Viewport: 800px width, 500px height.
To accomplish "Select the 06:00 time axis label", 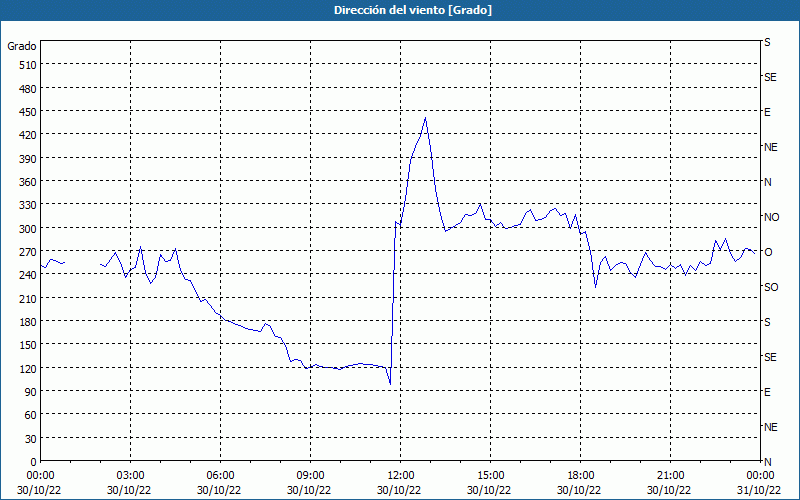I will click(x=220, y=476).
